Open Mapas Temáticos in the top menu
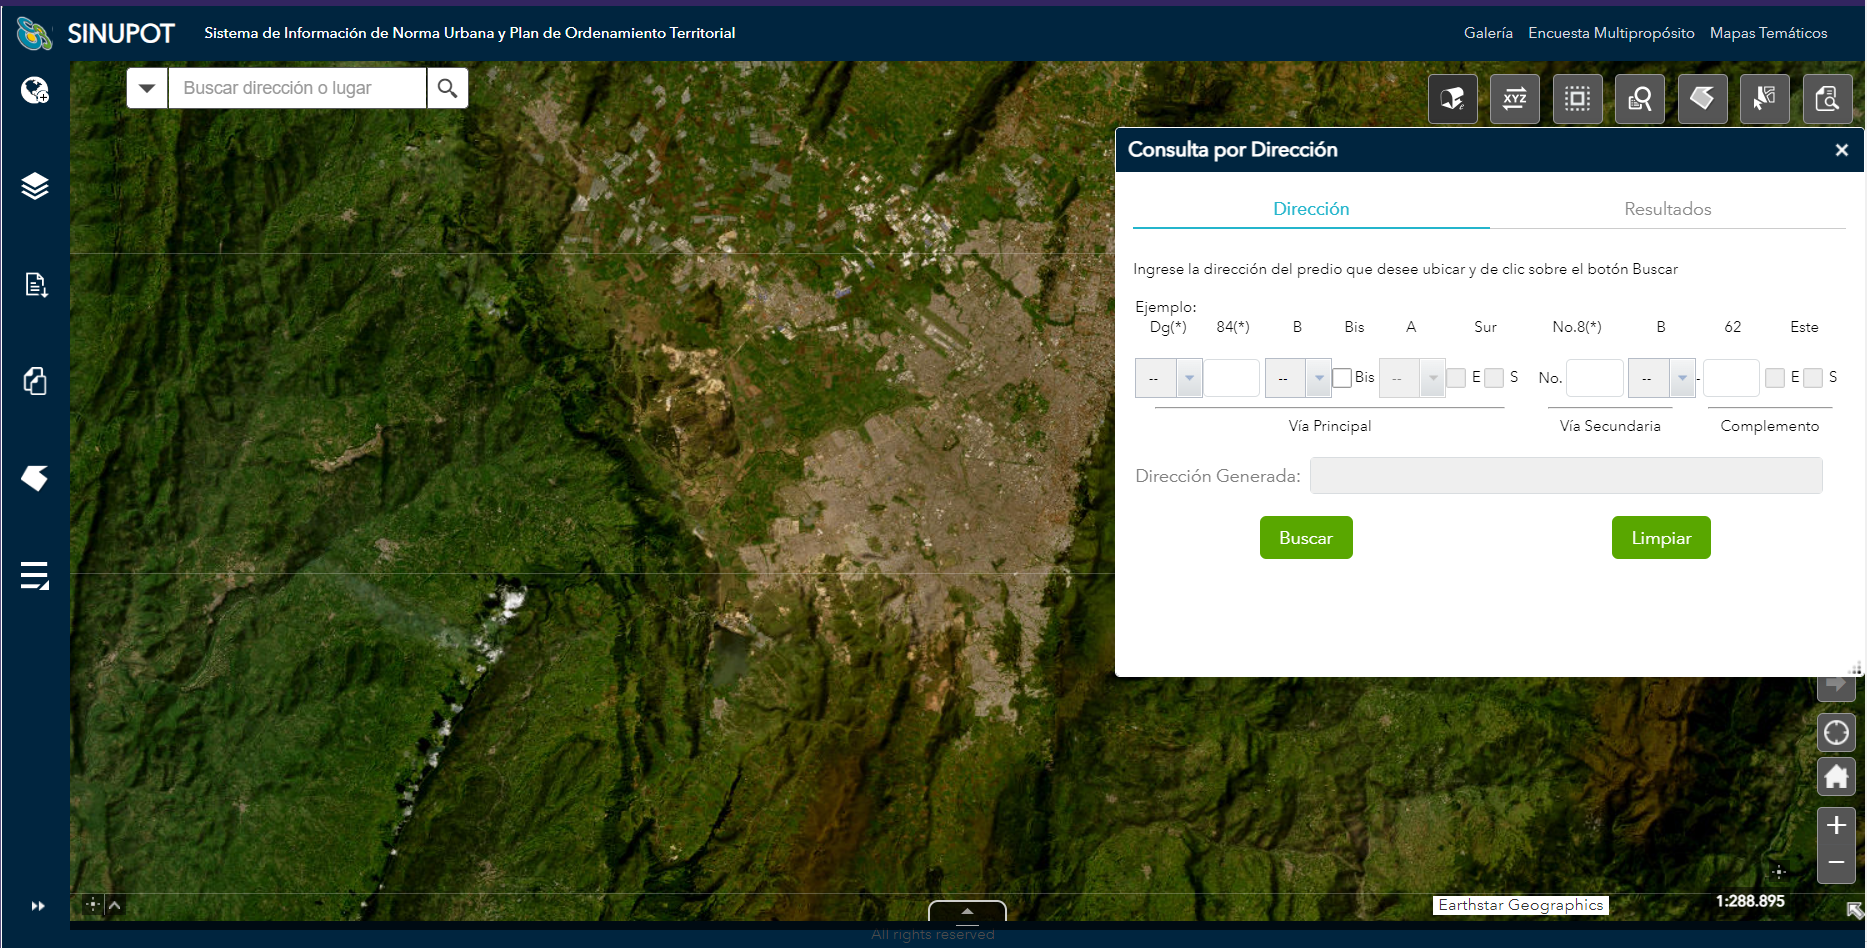This screenshot has width=1867, height=948. pos(1768,33)
